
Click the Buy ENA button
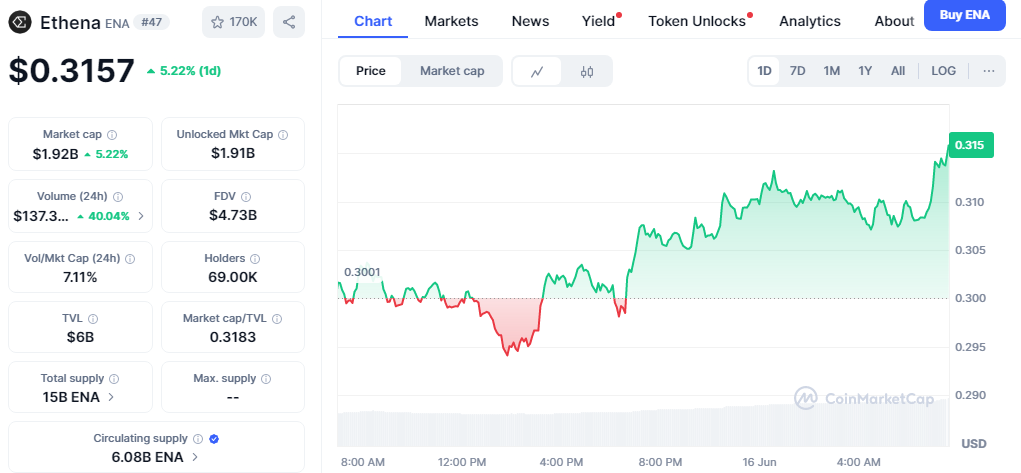point(964,15)
